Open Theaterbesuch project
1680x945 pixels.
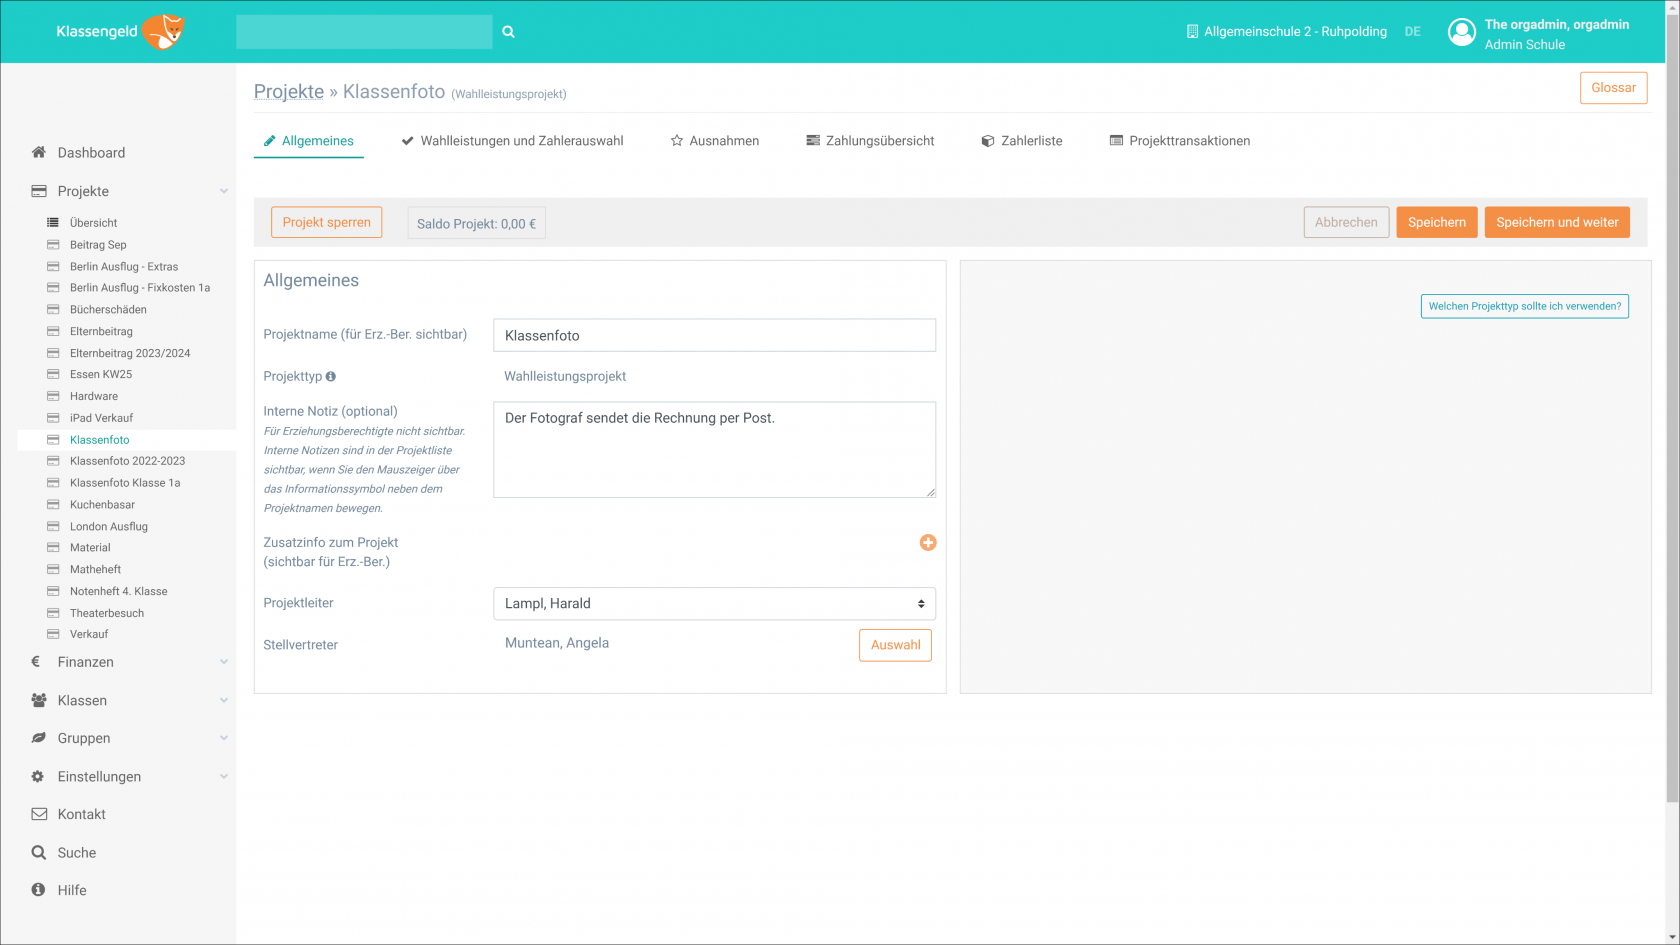tap(107, 613)
